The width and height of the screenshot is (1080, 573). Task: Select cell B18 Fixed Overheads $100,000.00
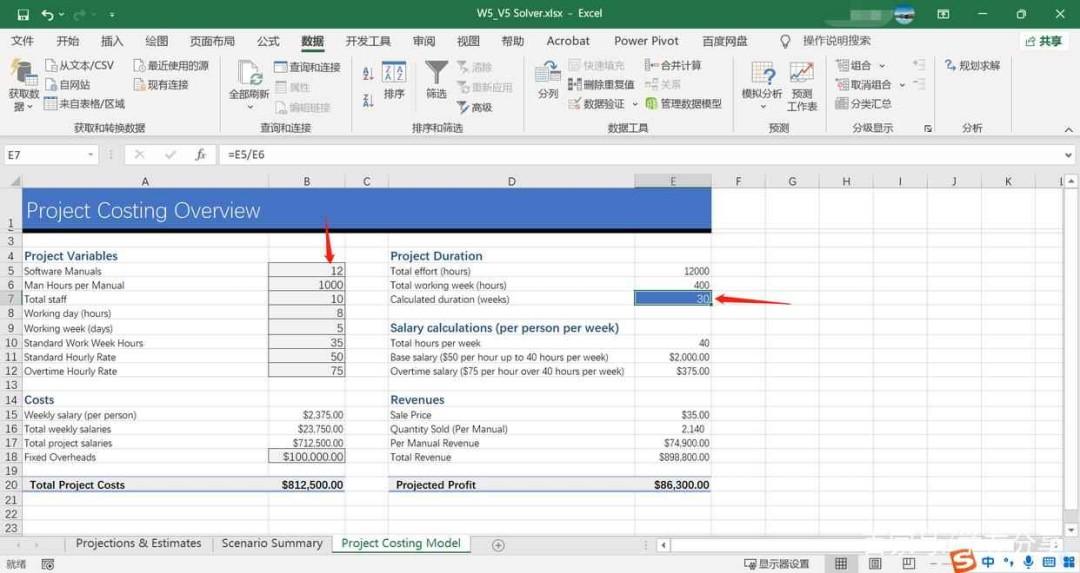click(307, 457)
